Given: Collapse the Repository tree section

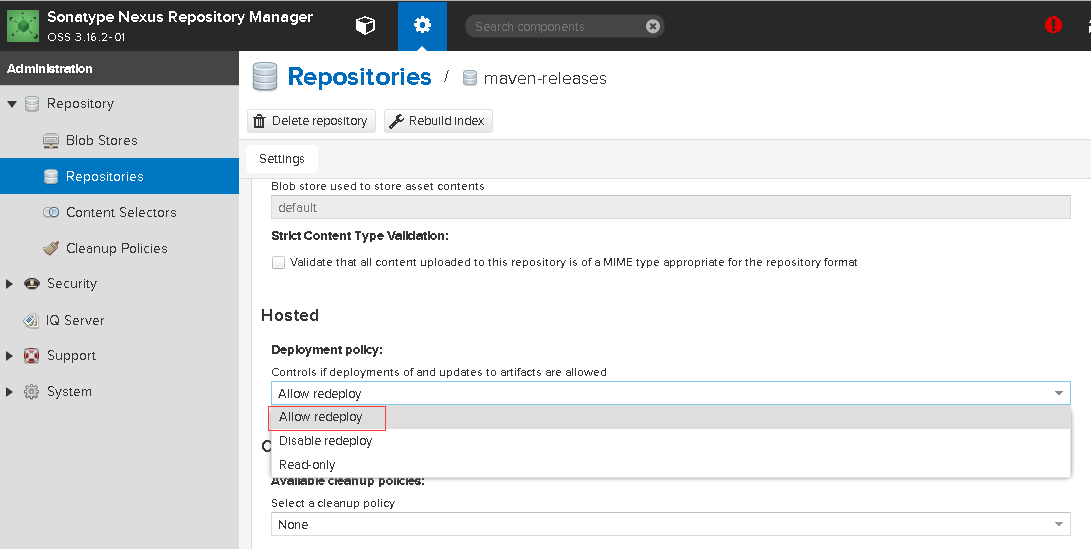Looking at the screenshot, I should [11, 104].
